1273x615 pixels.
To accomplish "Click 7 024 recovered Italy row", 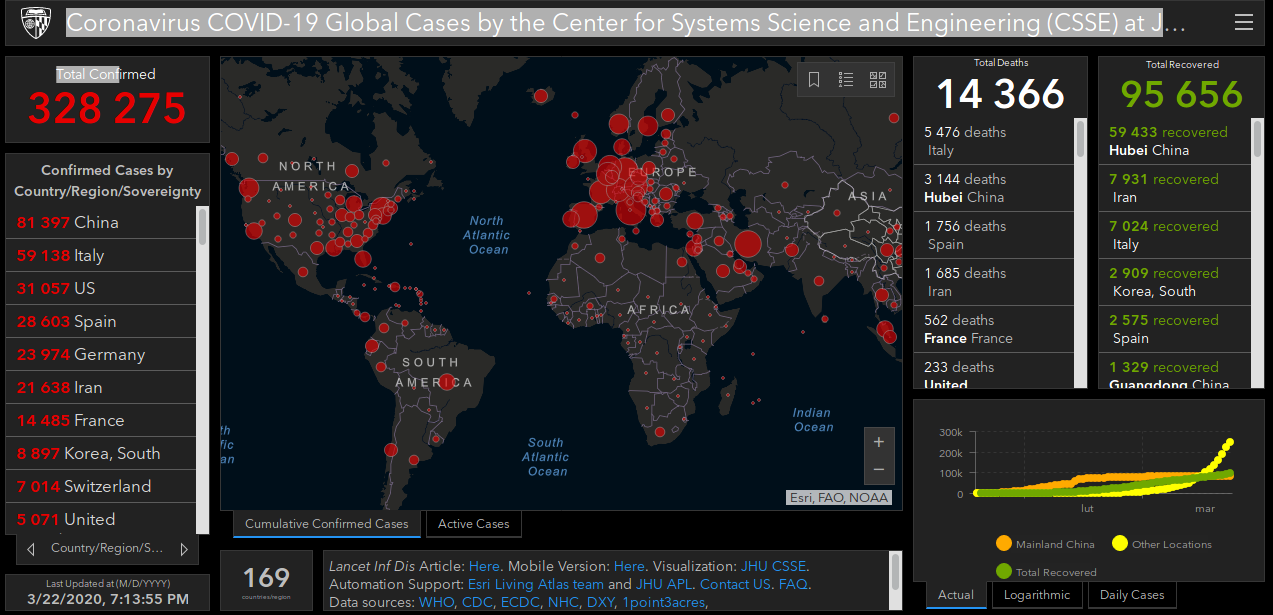I will coord(1175,235).
